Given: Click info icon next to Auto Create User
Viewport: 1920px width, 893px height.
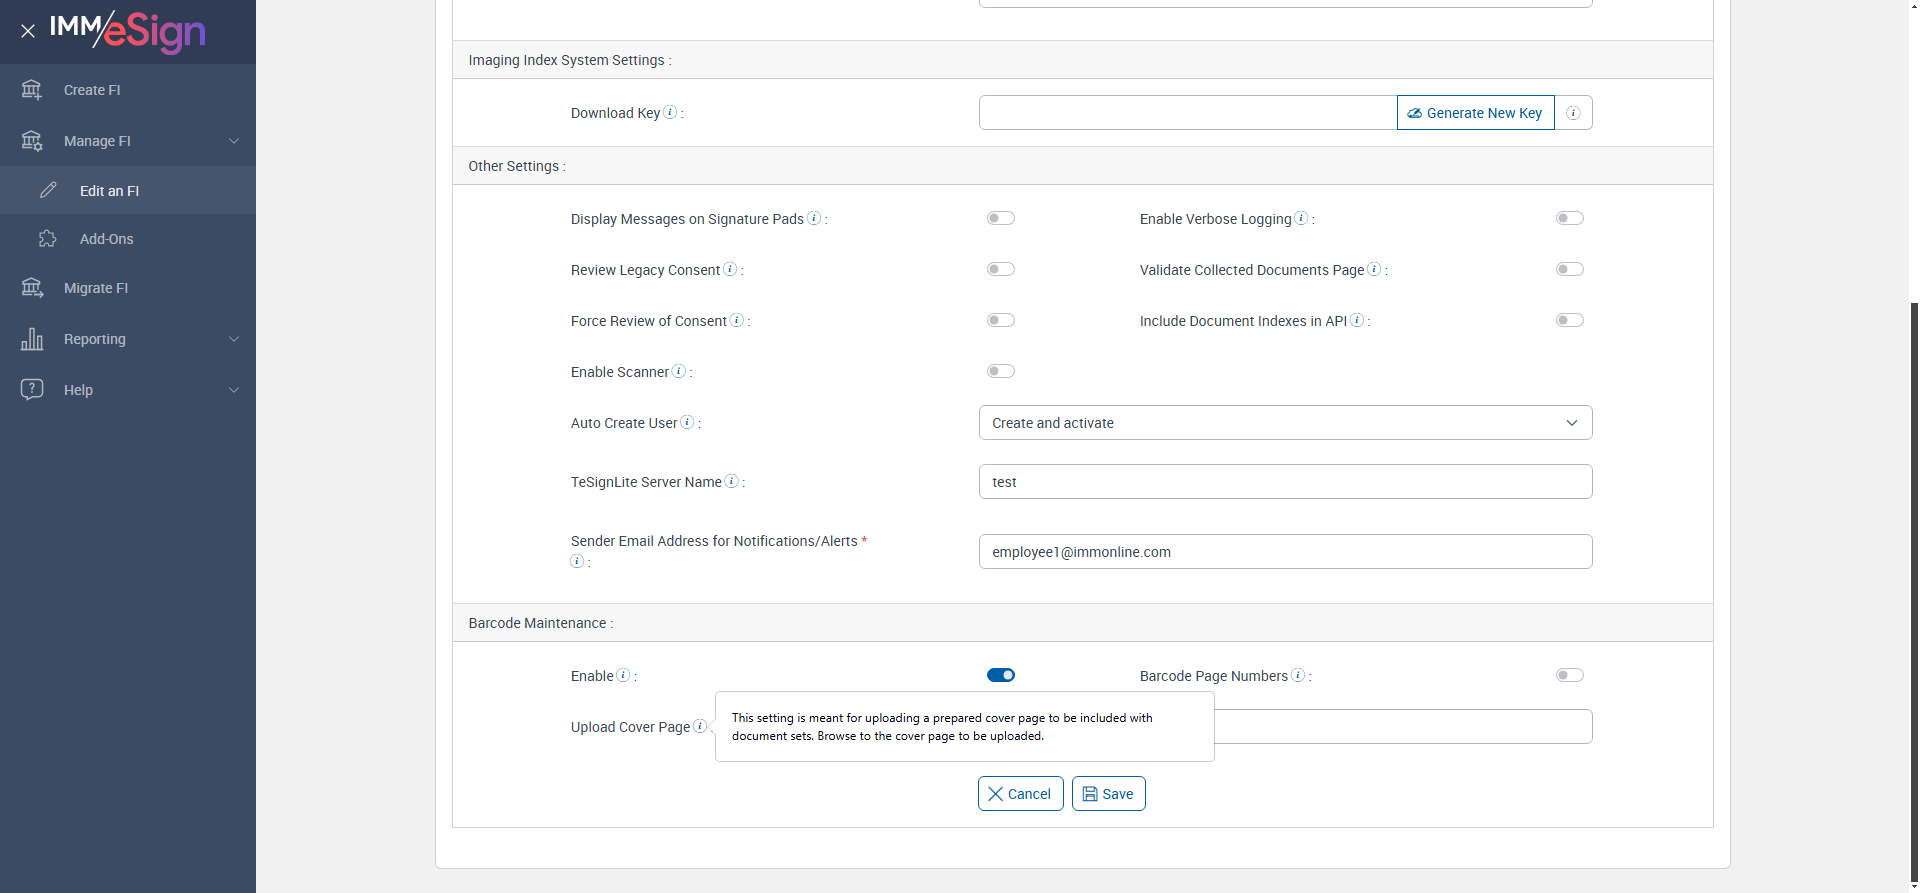Looking at the screenshot, I should coord(687,422).
